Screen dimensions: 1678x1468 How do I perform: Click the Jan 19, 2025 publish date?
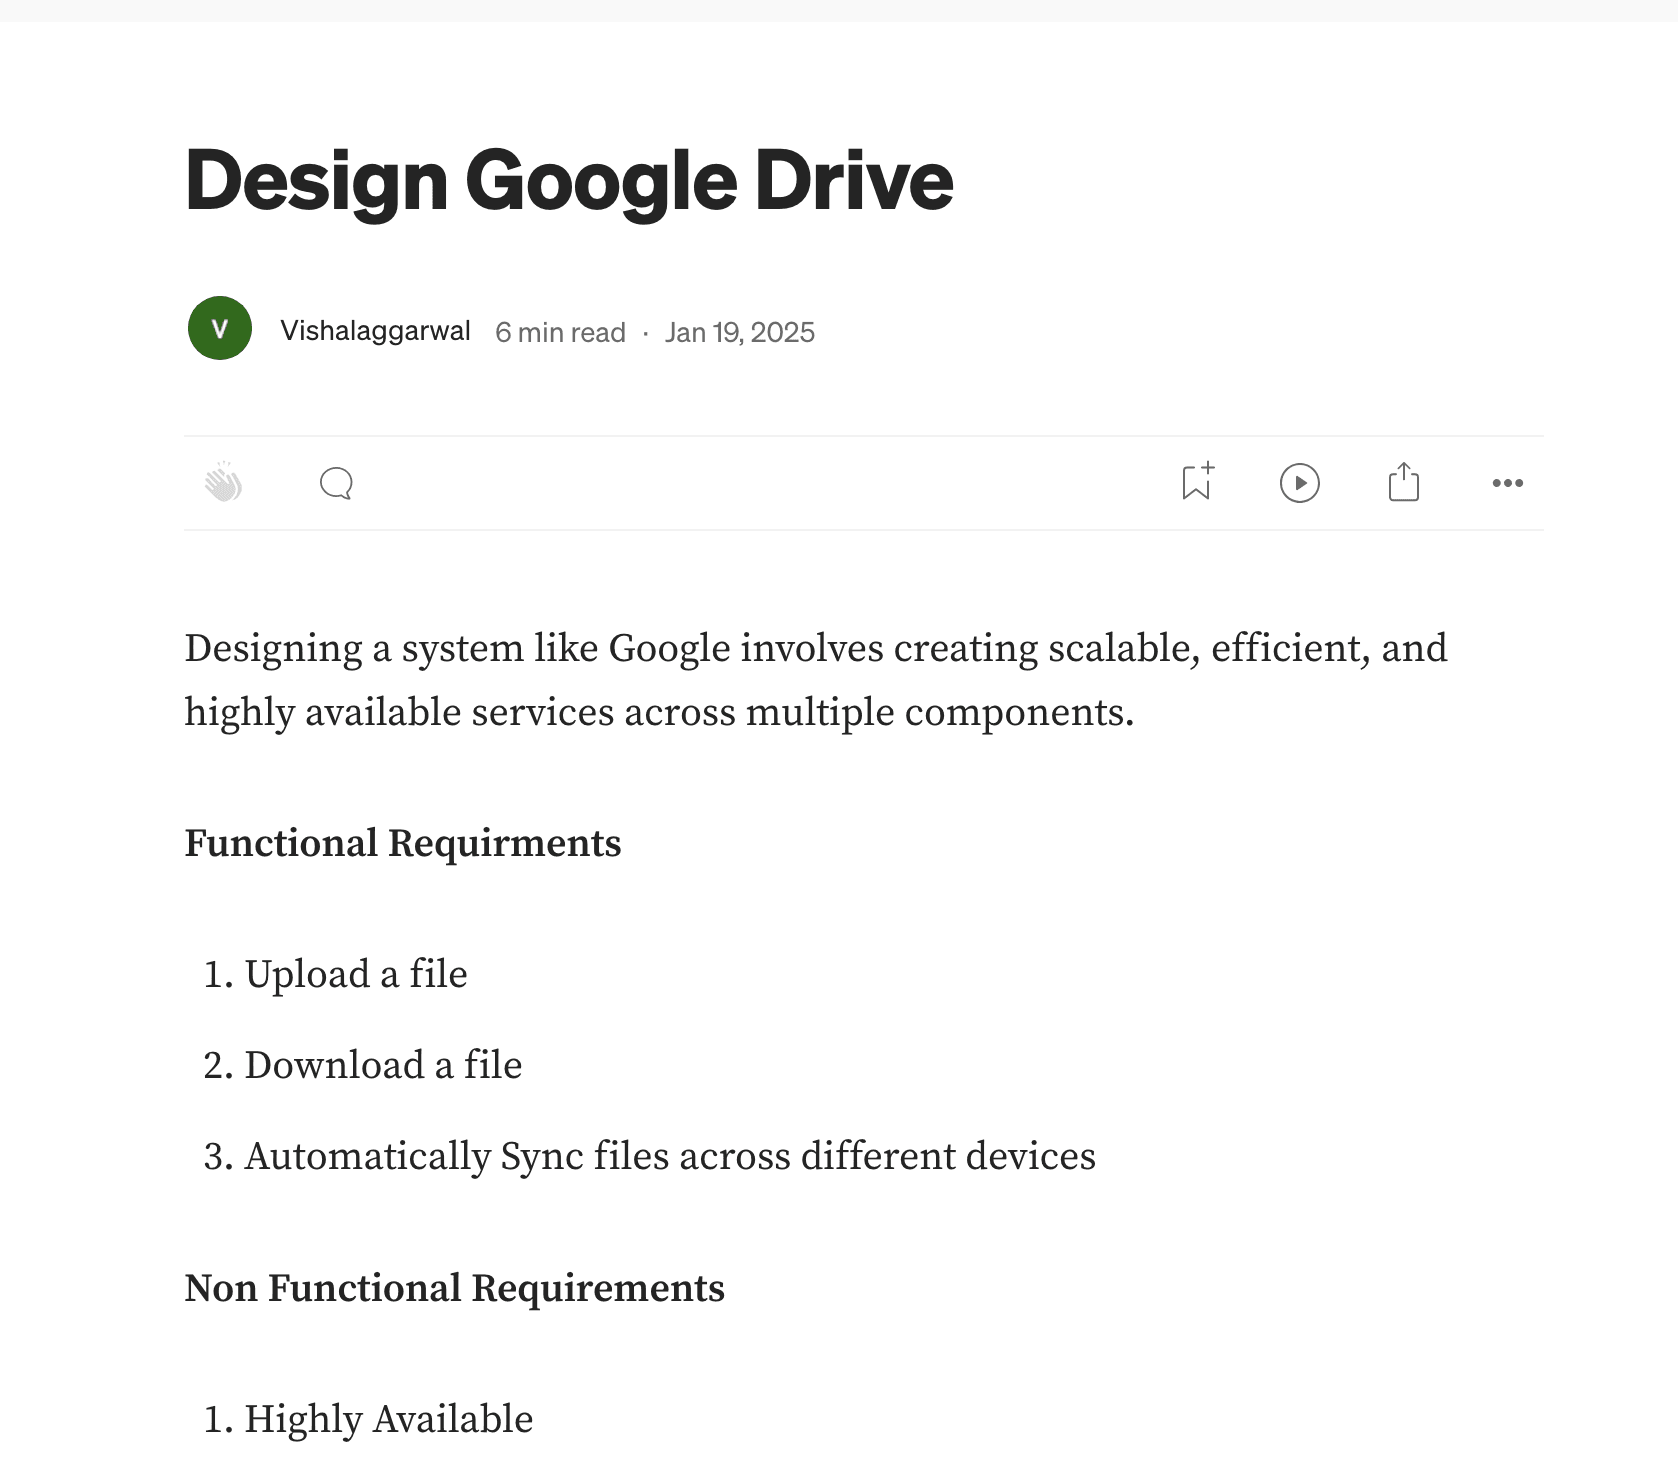(740, 332)
